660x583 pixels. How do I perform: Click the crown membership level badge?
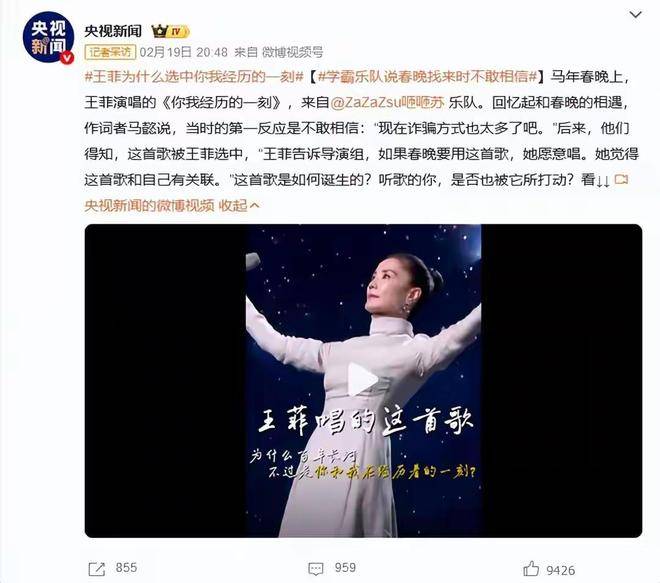tap(170, 31)
